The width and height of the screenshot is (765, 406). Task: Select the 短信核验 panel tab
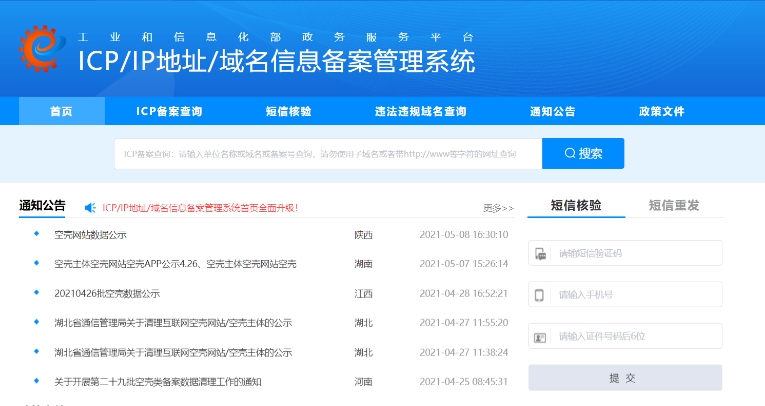pos(576,206)
